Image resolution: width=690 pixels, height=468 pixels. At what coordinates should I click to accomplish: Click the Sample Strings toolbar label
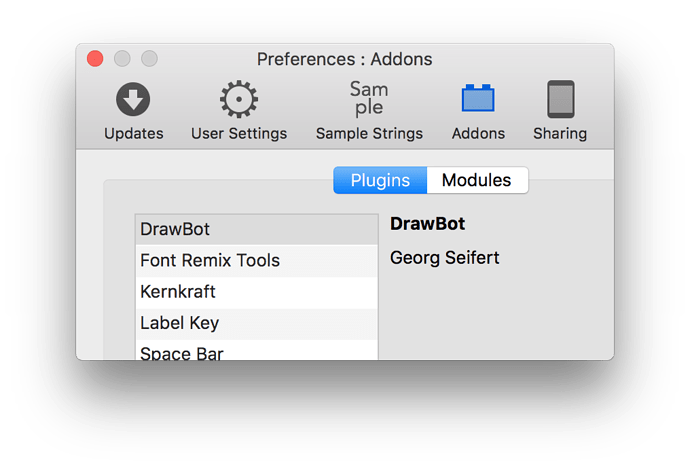[x=369, y=133]
